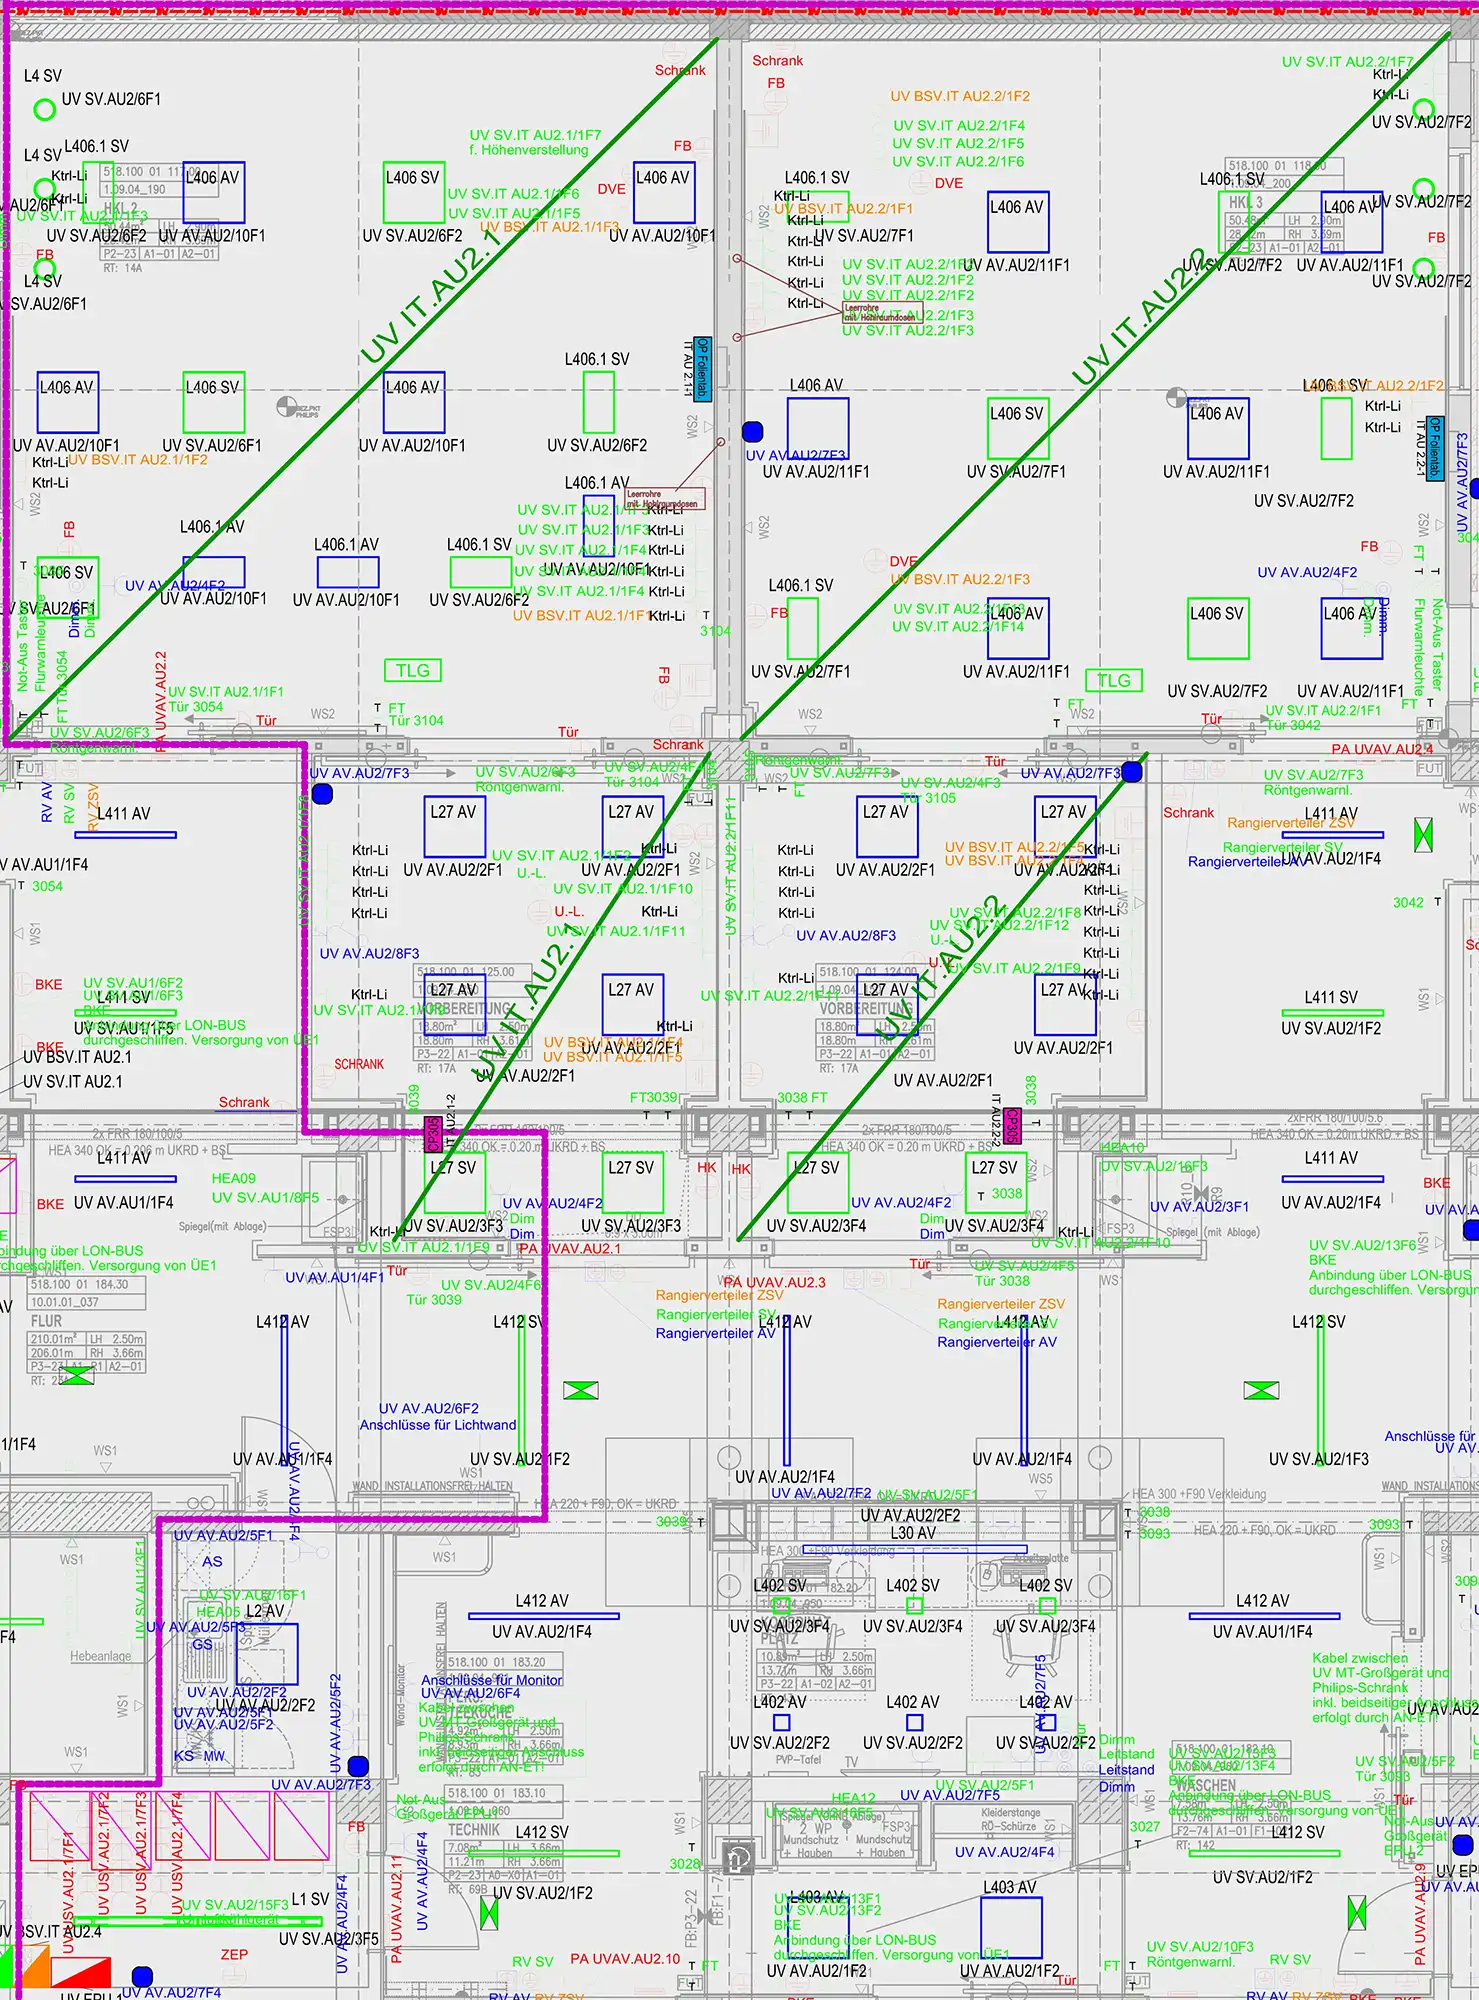
Task: Click the cyan OP Folienfab tag IT AU 2.1-1
Action: click(702, 370)
